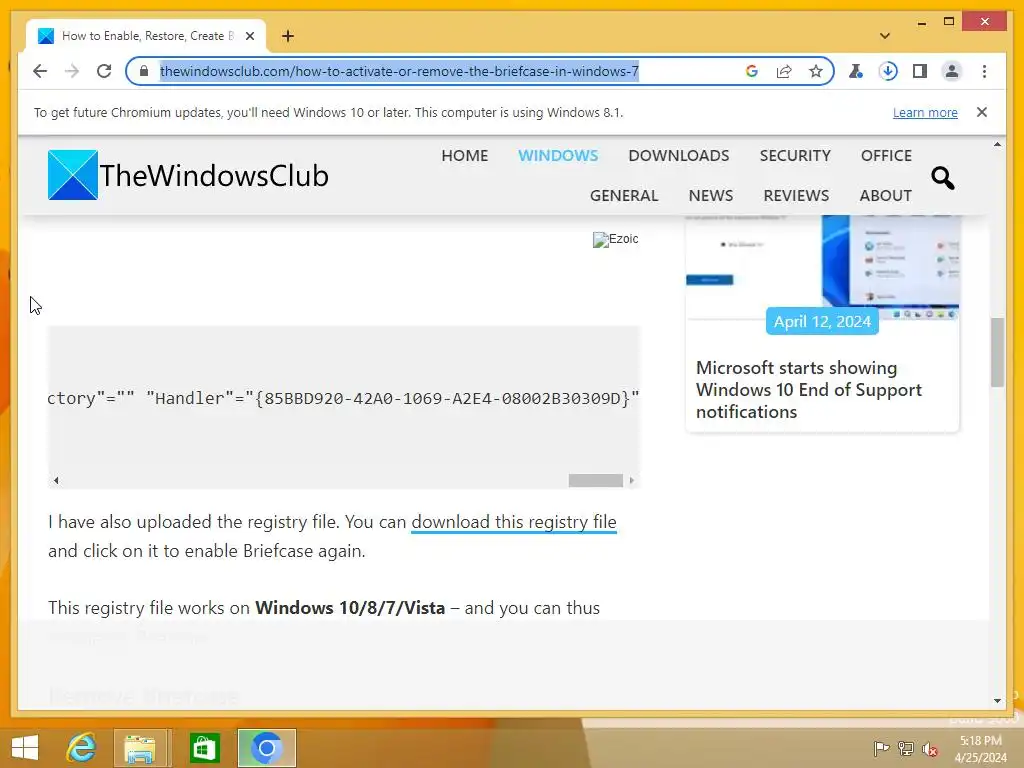Open a new browser tab

click(x=288, y=36)
